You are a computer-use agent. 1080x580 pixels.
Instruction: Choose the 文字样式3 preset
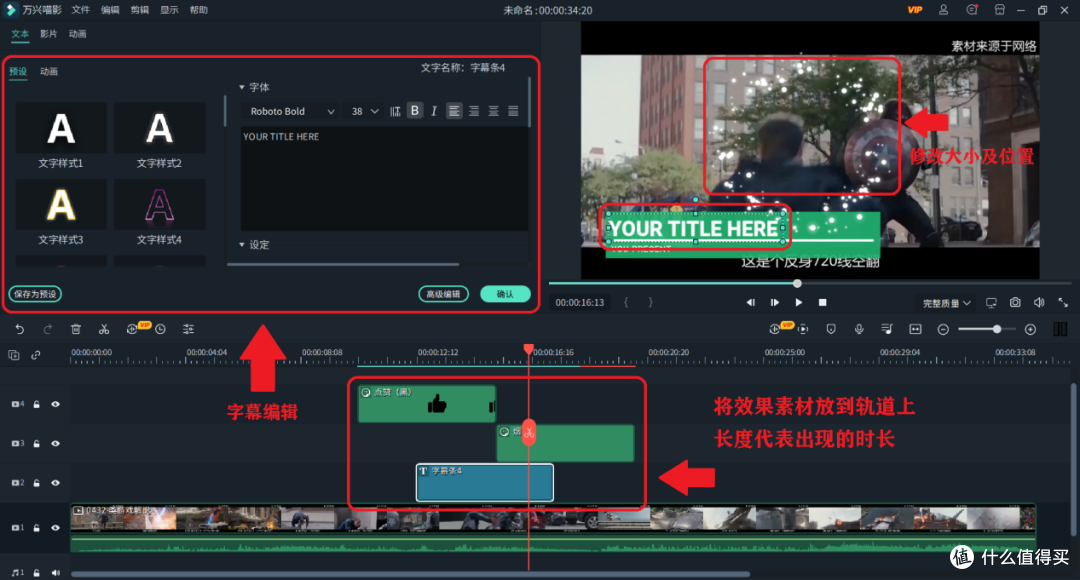tap(61, 212)
